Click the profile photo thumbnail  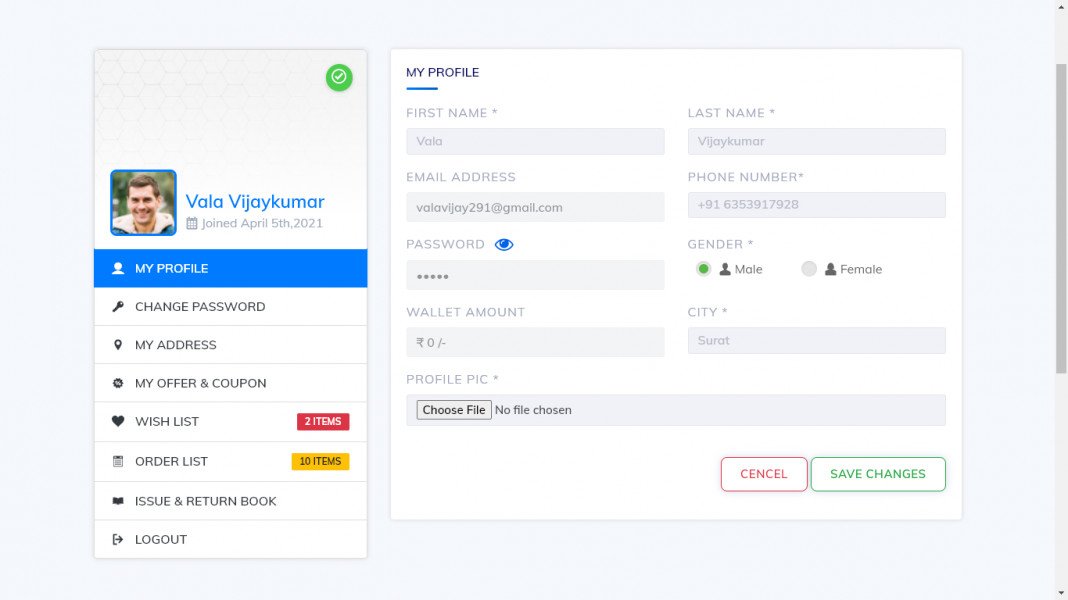click(143, 202)
